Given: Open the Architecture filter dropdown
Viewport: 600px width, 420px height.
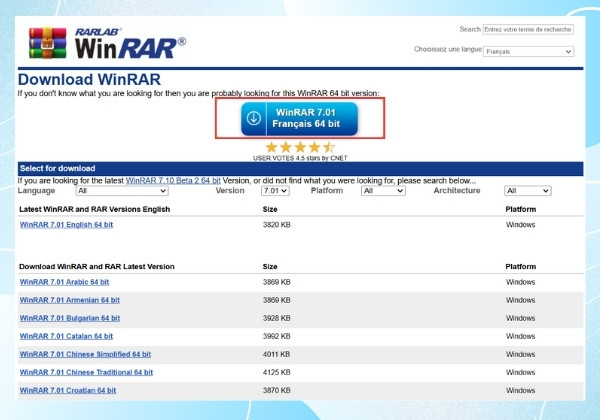Looking at the screenshot, I should coord(528,191).
